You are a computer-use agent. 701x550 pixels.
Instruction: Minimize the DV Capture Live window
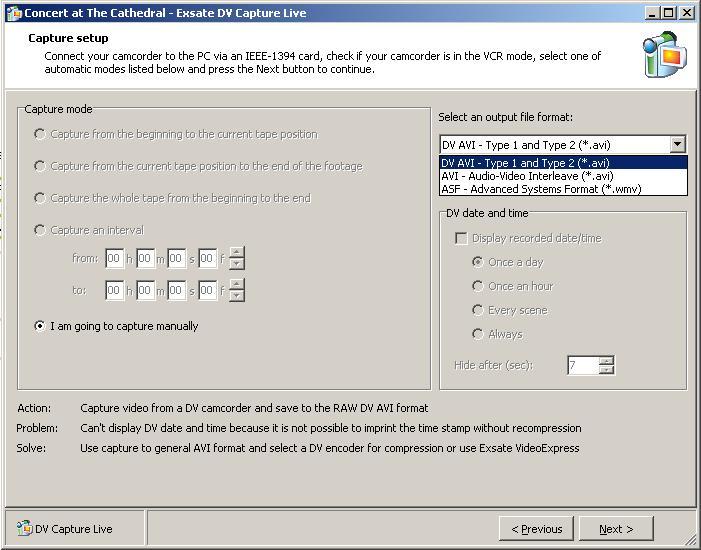[x=652, y=13]
